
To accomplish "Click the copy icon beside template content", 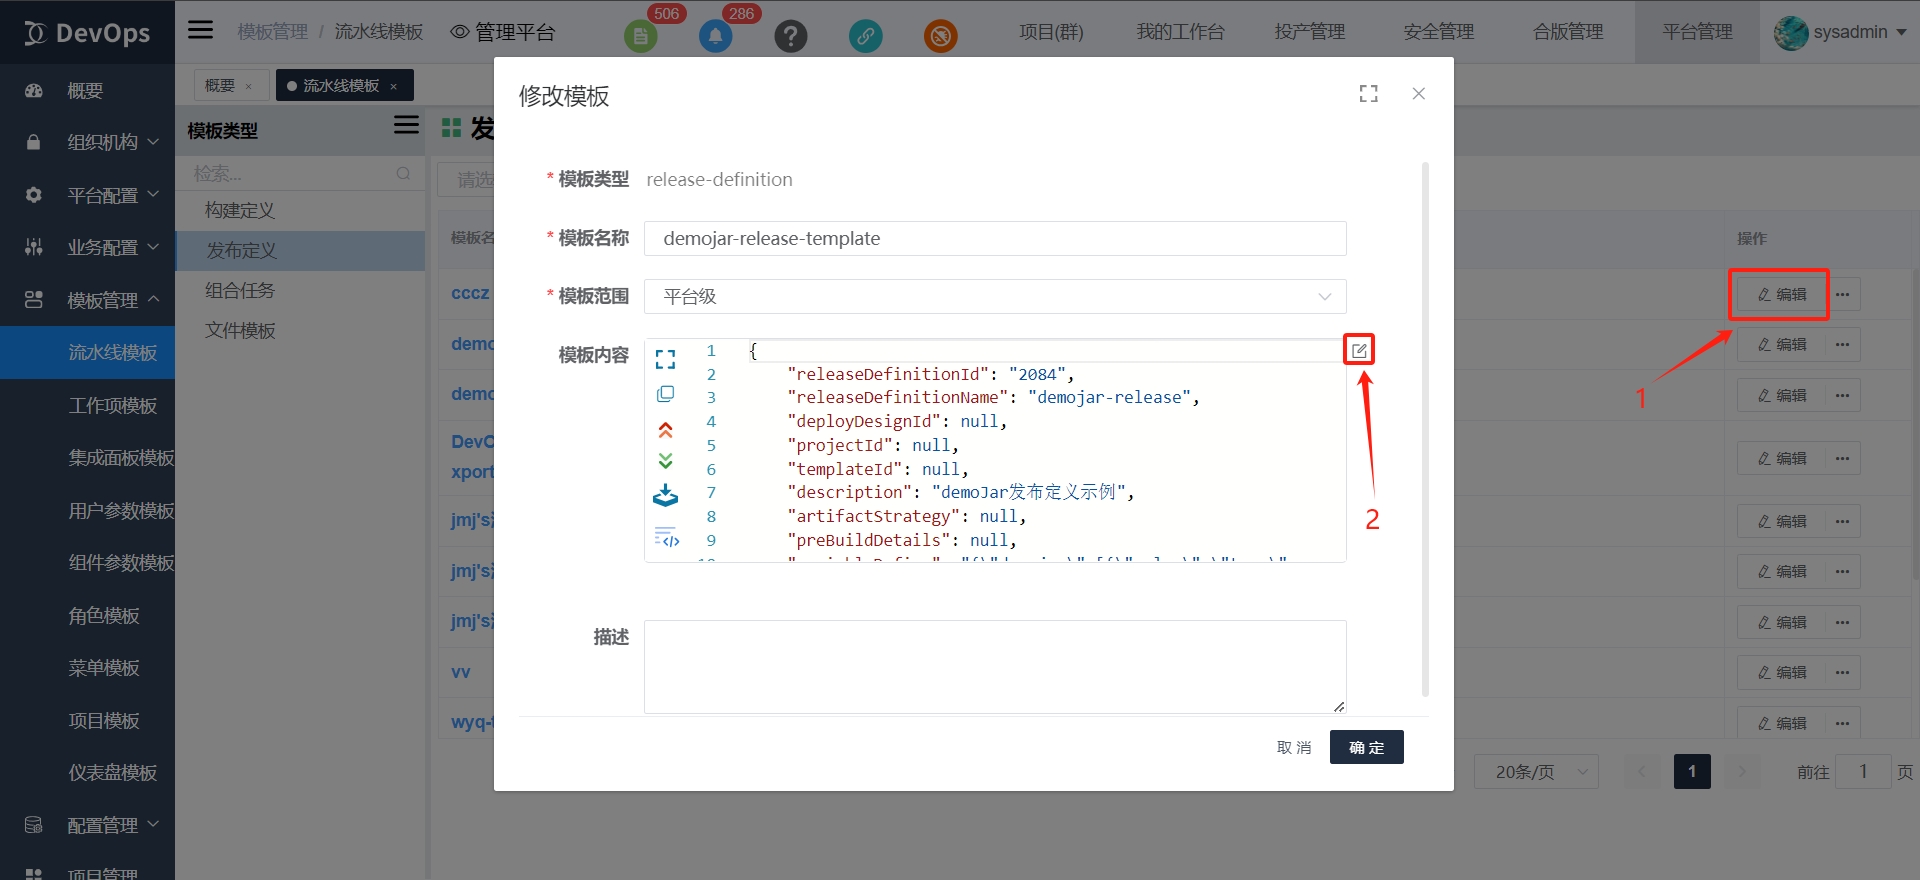I will (665, 394).
